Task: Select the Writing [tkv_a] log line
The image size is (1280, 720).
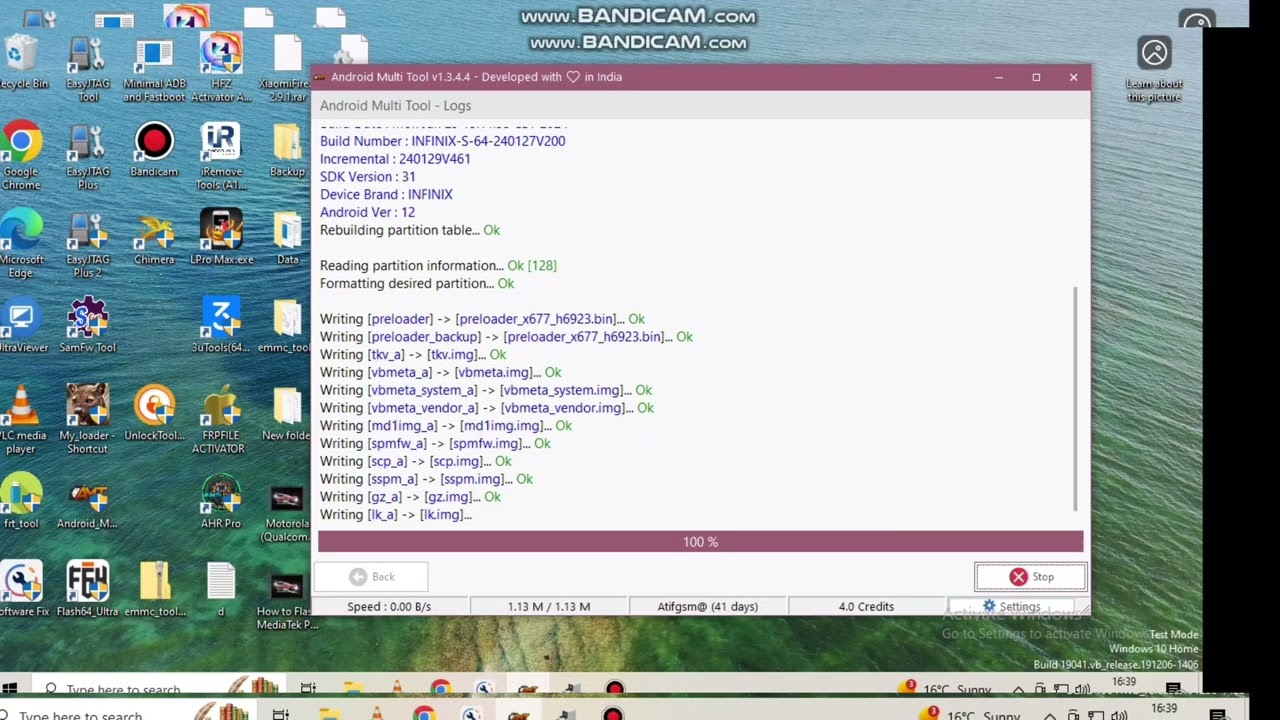Action: (413, 355)
